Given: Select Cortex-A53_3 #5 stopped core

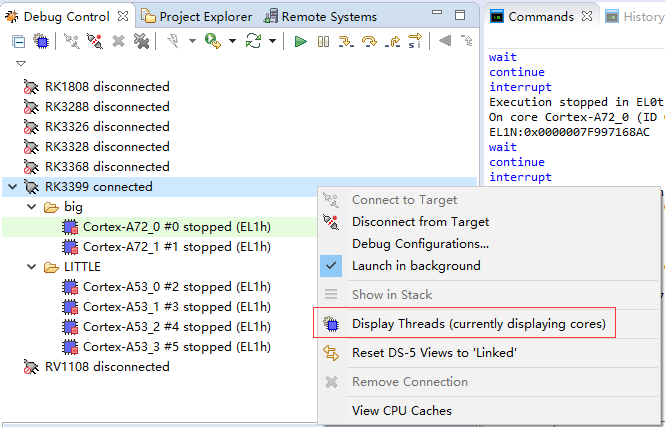Looking at the screenshot, I should pyautogui.click(x=177, y=347).
